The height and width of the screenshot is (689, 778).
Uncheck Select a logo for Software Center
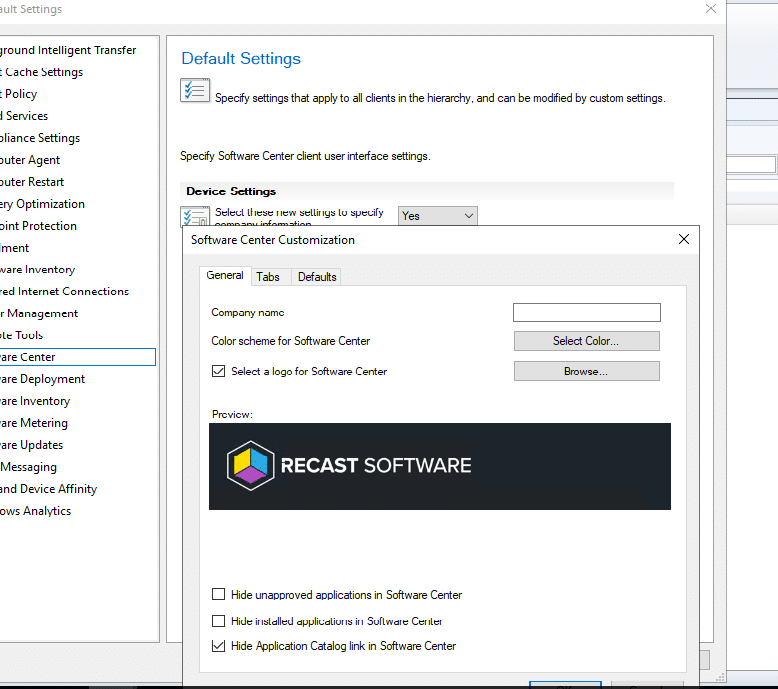point(219,371)
